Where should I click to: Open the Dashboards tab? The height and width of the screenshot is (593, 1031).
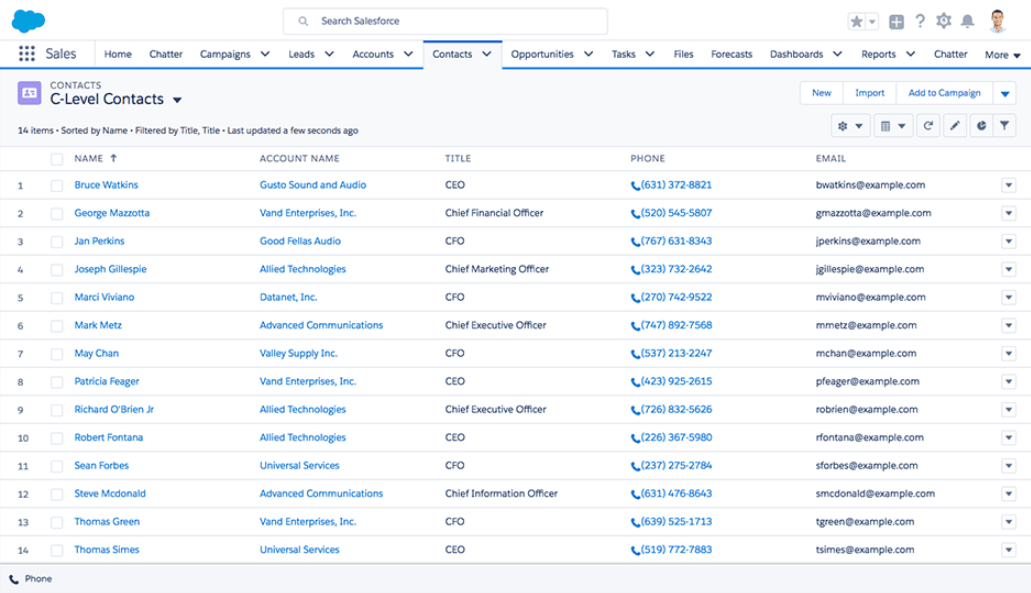pyautogui.click(x=796, y=54)
